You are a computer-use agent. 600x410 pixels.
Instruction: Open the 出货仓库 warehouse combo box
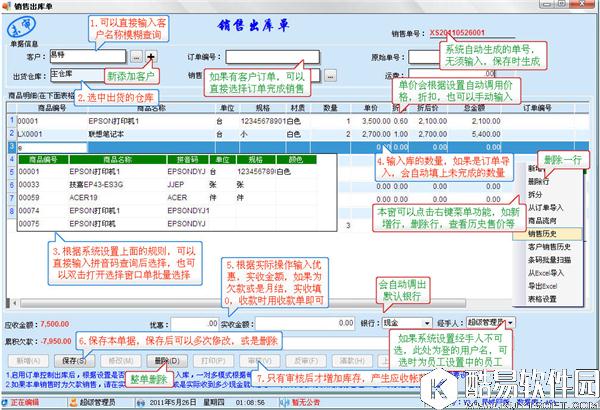coord(77,74)
